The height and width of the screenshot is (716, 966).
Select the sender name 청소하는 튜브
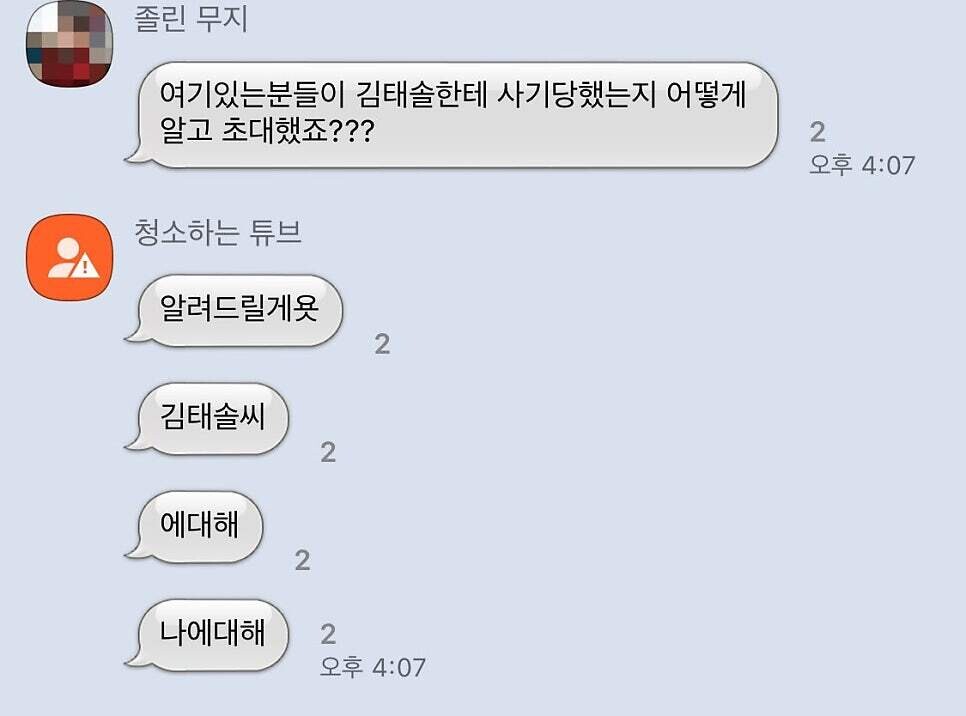click(218, 232)
